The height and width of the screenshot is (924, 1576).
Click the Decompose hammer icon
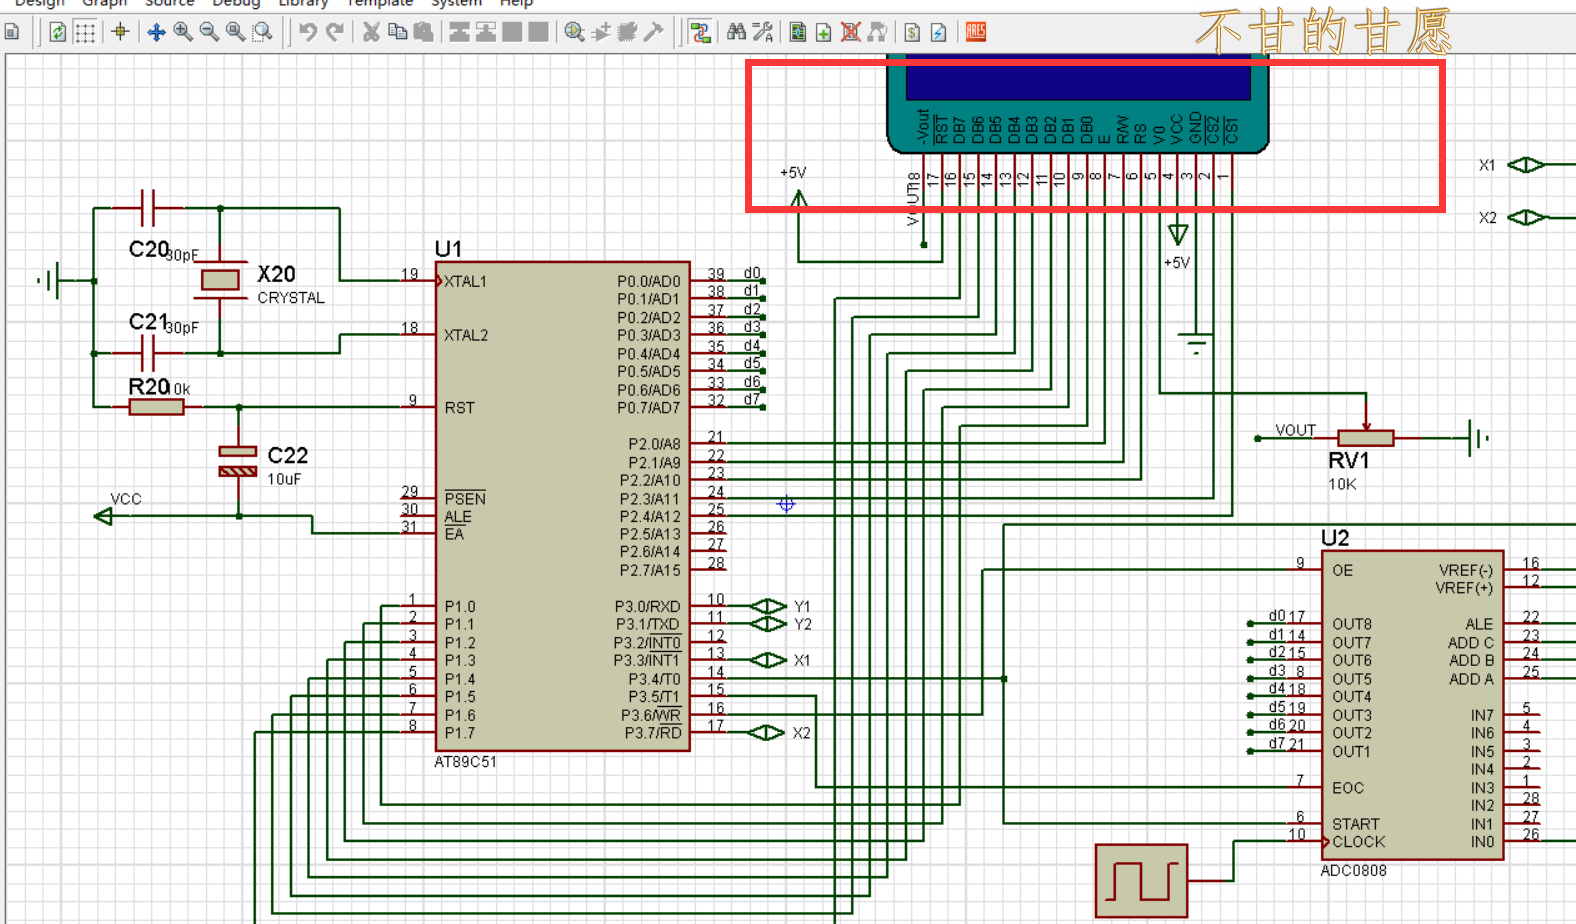[x=653, y=32]
